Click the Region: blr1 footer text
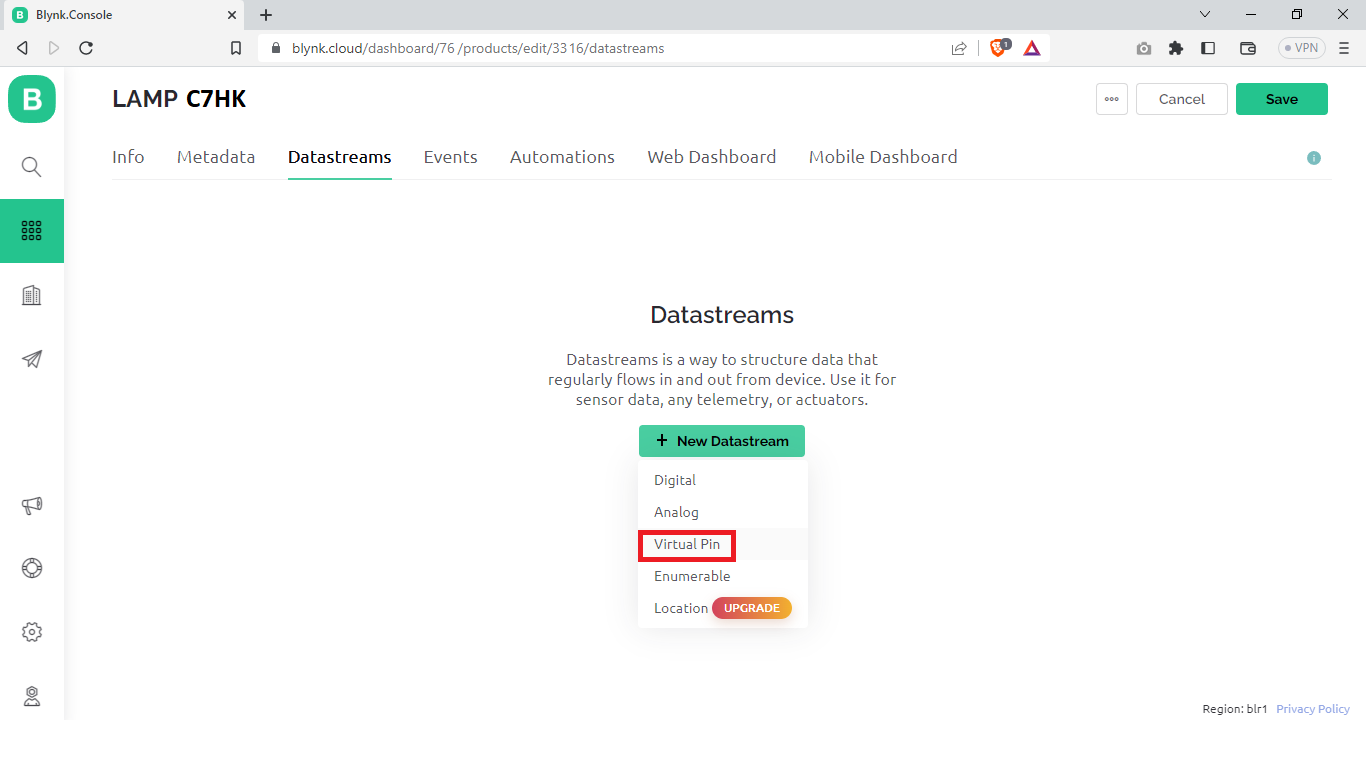This screenshot has width=1366, height=768. [x=1235, y=709]
